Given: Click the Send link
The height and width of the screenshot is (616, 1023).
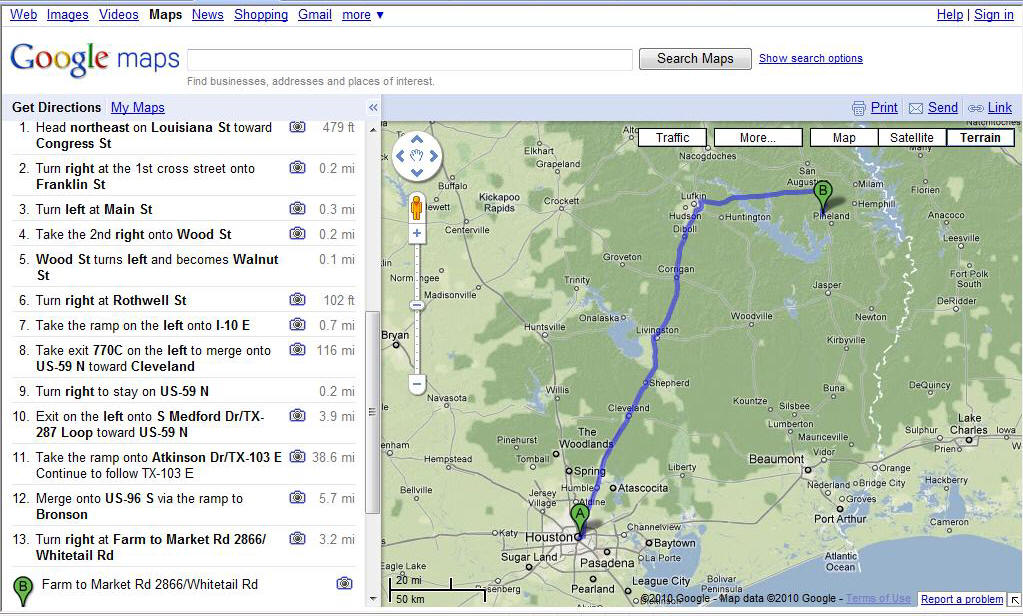Looking at the screenshot, I should click(943, 108).
